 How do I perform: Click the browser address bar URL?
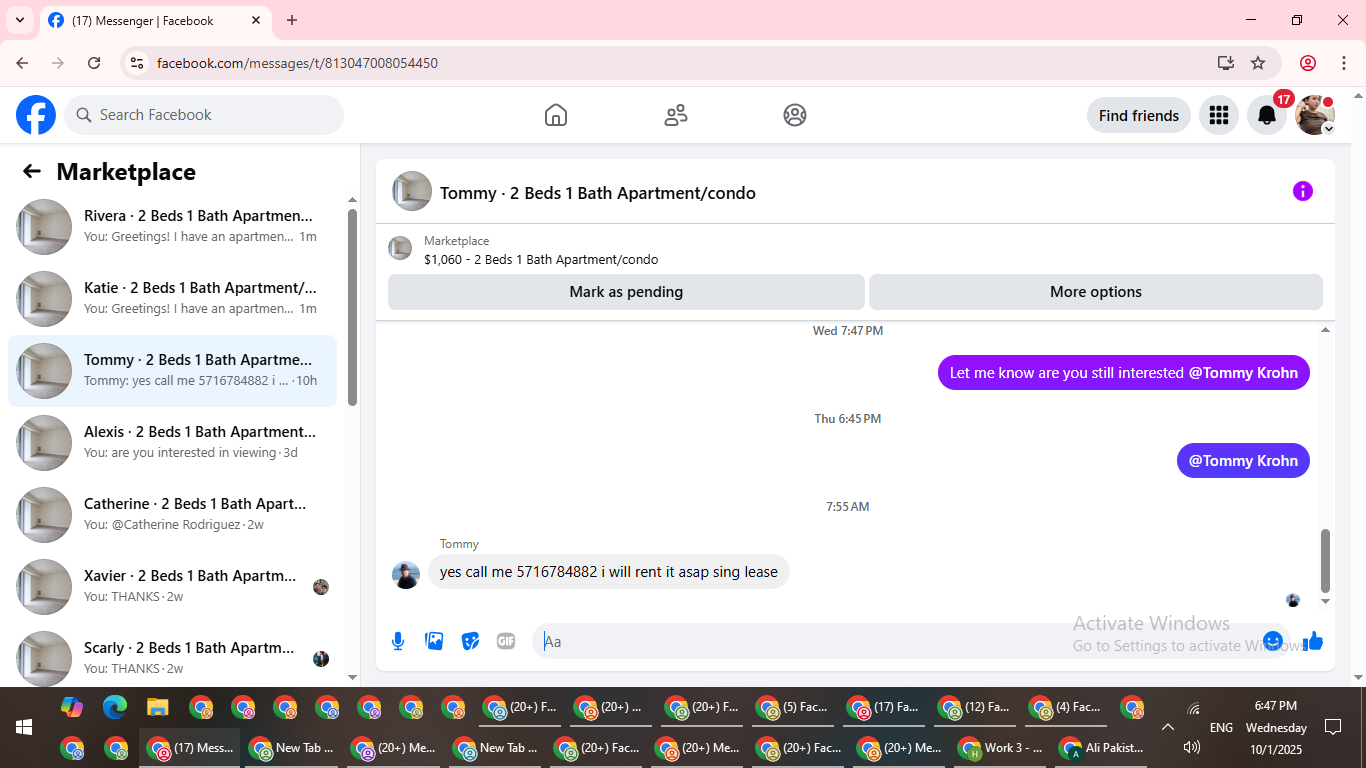coord(297,63)
